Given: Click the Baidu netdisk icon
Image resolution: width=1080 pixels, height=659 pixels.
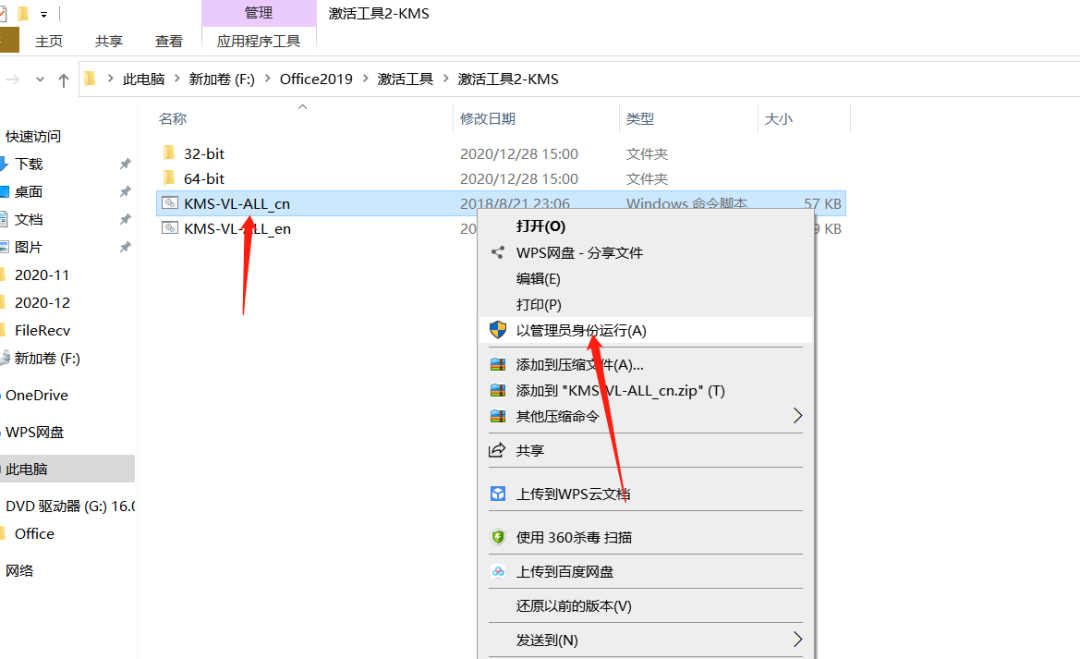Looking at the screenshot, I should (x=497, y=572).
